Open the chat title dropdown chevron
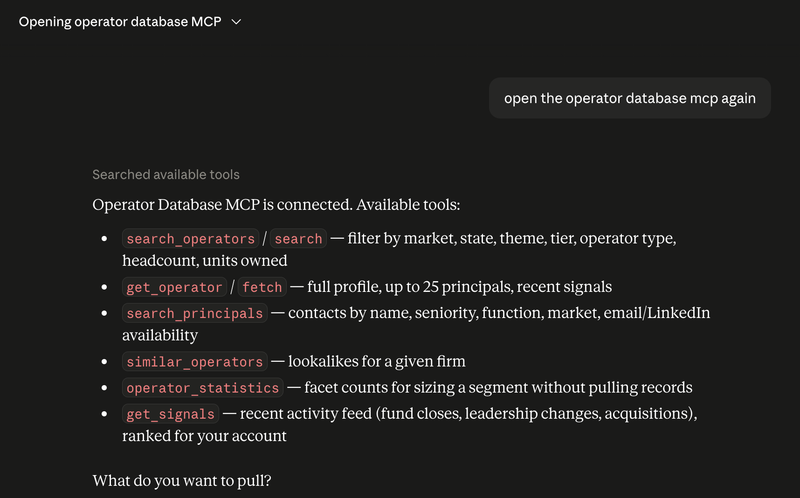The width and height of the screenshot is (800, 498). point(236,22)
